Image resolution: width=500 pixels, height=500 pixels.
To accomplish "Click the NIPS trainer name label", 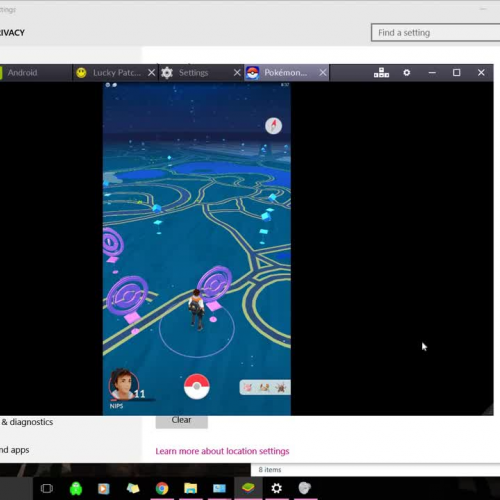I will (x=116, y=406).
